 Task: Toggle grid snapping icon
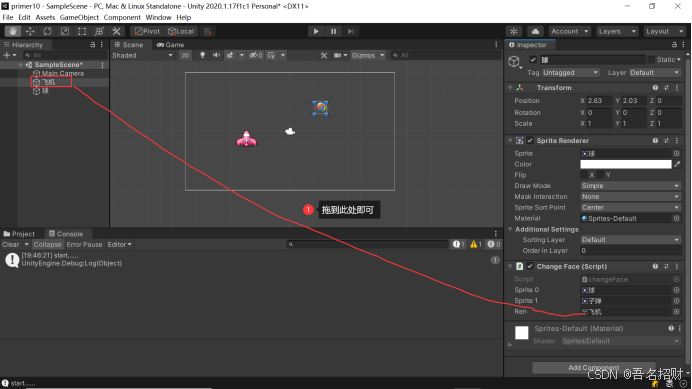[x=207, y=31]
